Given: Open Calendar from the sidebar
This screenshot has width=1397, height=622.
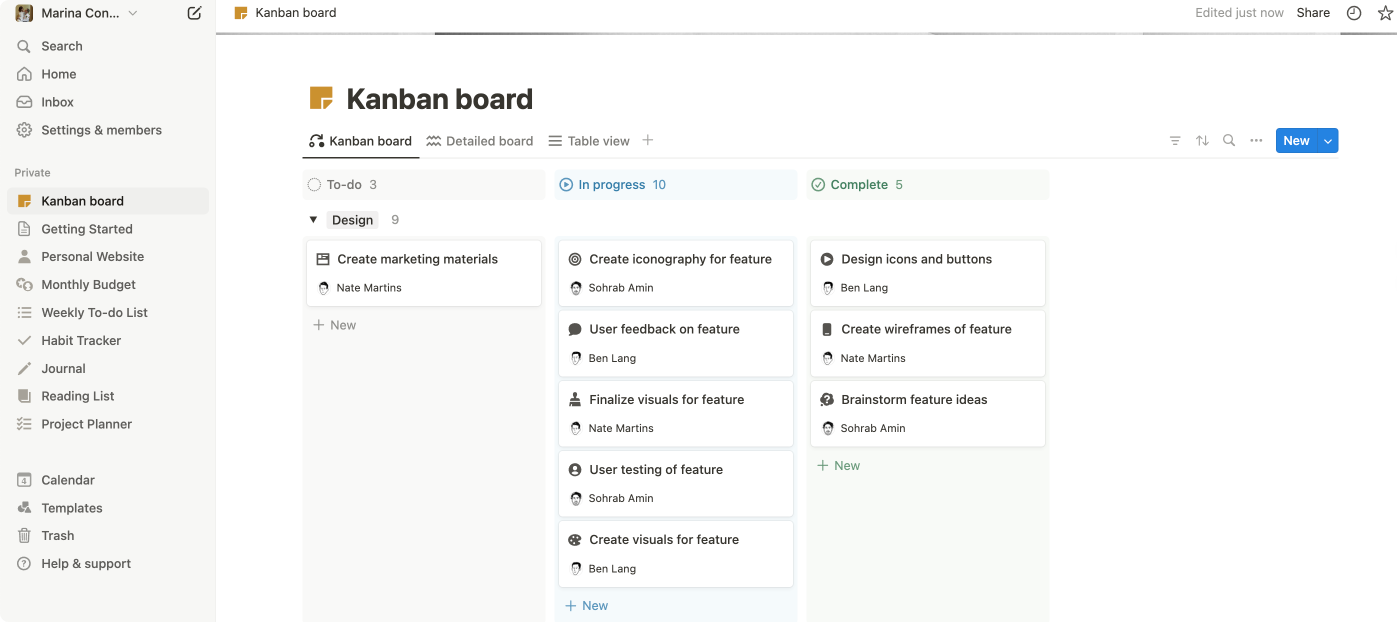Looking at the screenshot, I should click(x=108, y=480).
